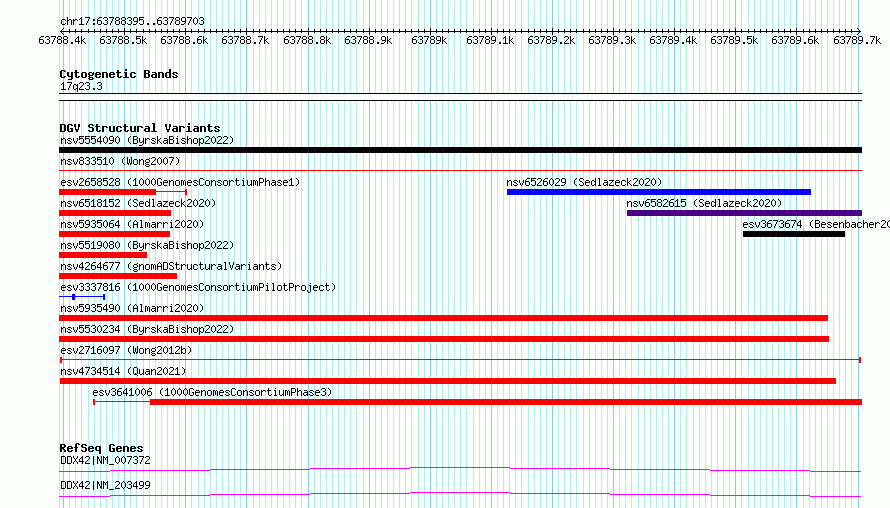
Task: Select the blue nsv6526029 variant bar
Action: 658,192
